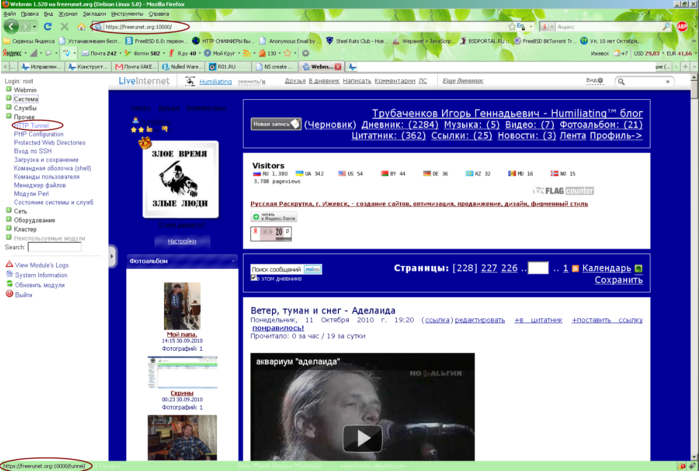Click the Stop loading X icon

pyautogui.click(x=65, y=27)
